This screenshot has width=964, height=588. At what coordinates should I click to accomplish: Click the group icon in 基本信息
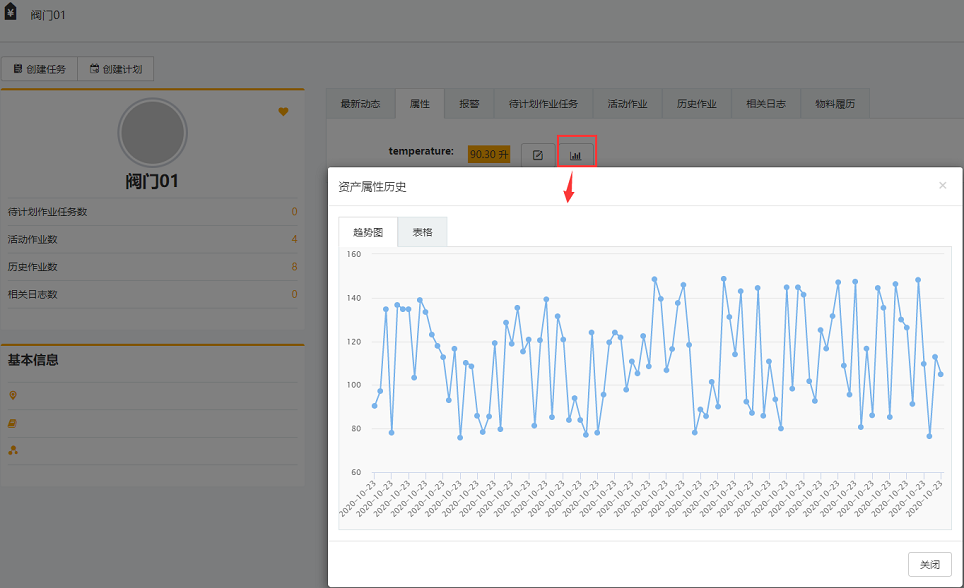click(x=13, y=450)
